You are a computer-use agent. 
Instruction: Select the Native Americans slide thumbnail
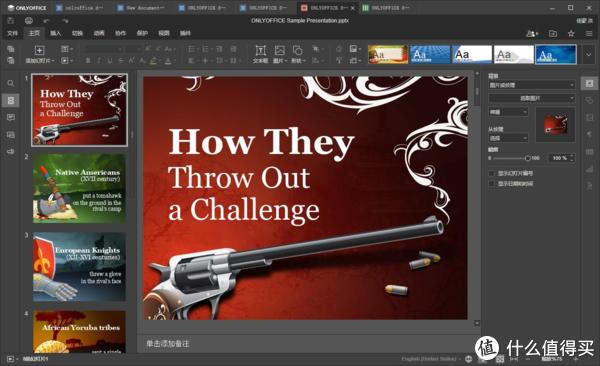[79, 188]
